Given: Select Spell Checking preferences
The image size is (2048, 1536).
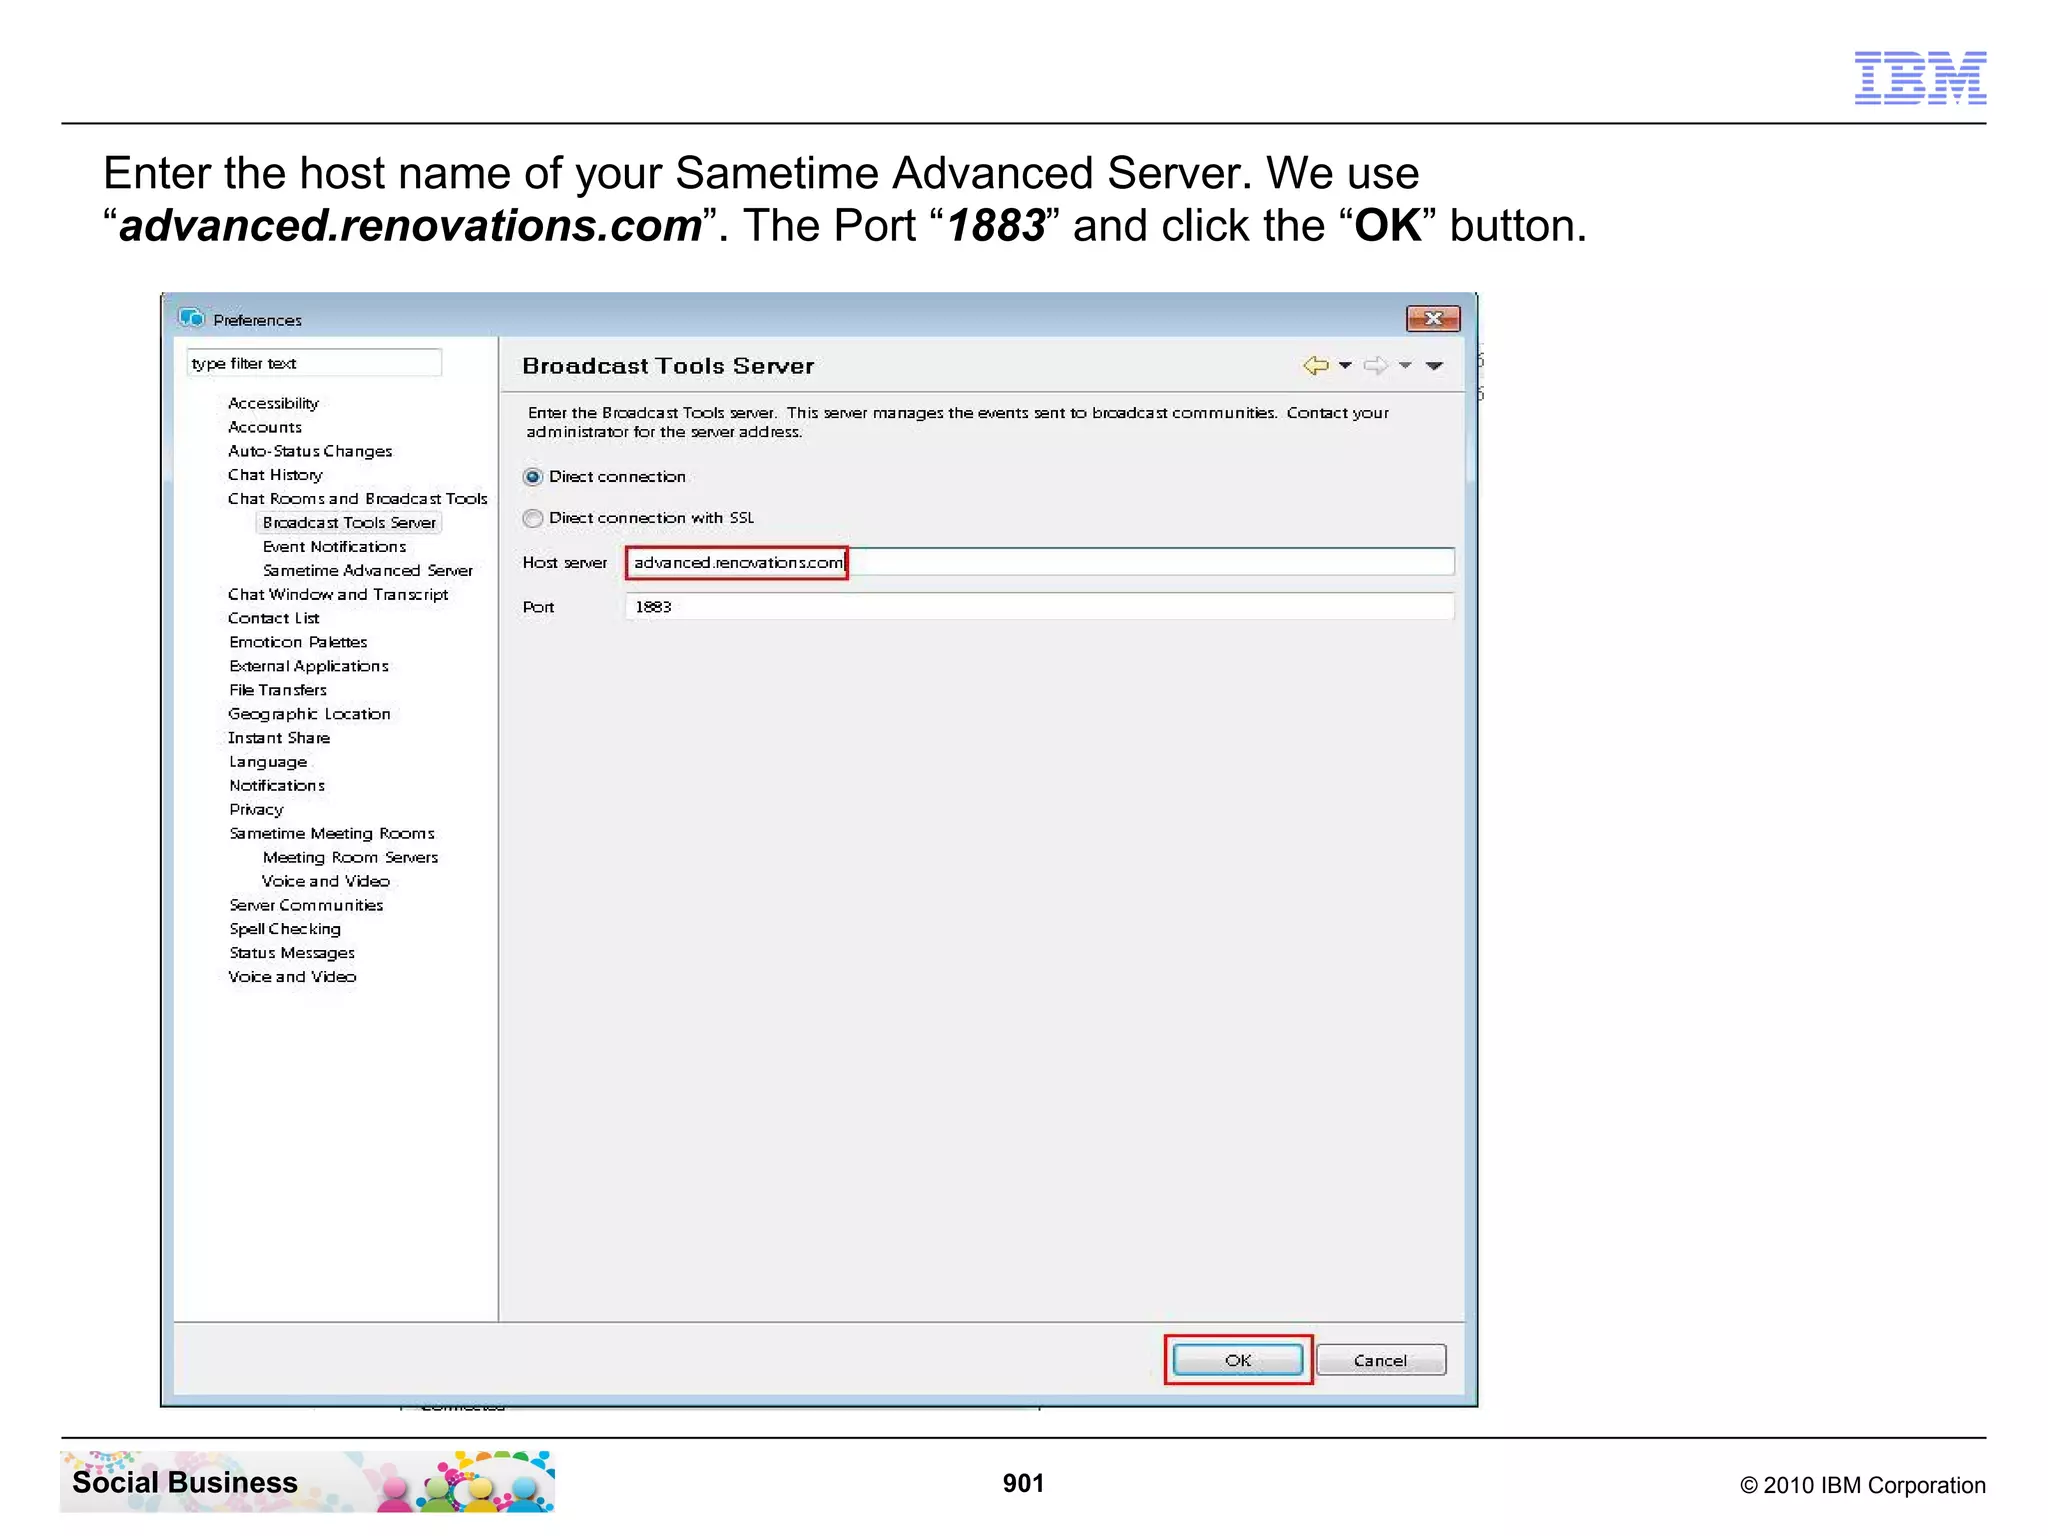Looking at the screenshot, I should [x=285, y=929].
